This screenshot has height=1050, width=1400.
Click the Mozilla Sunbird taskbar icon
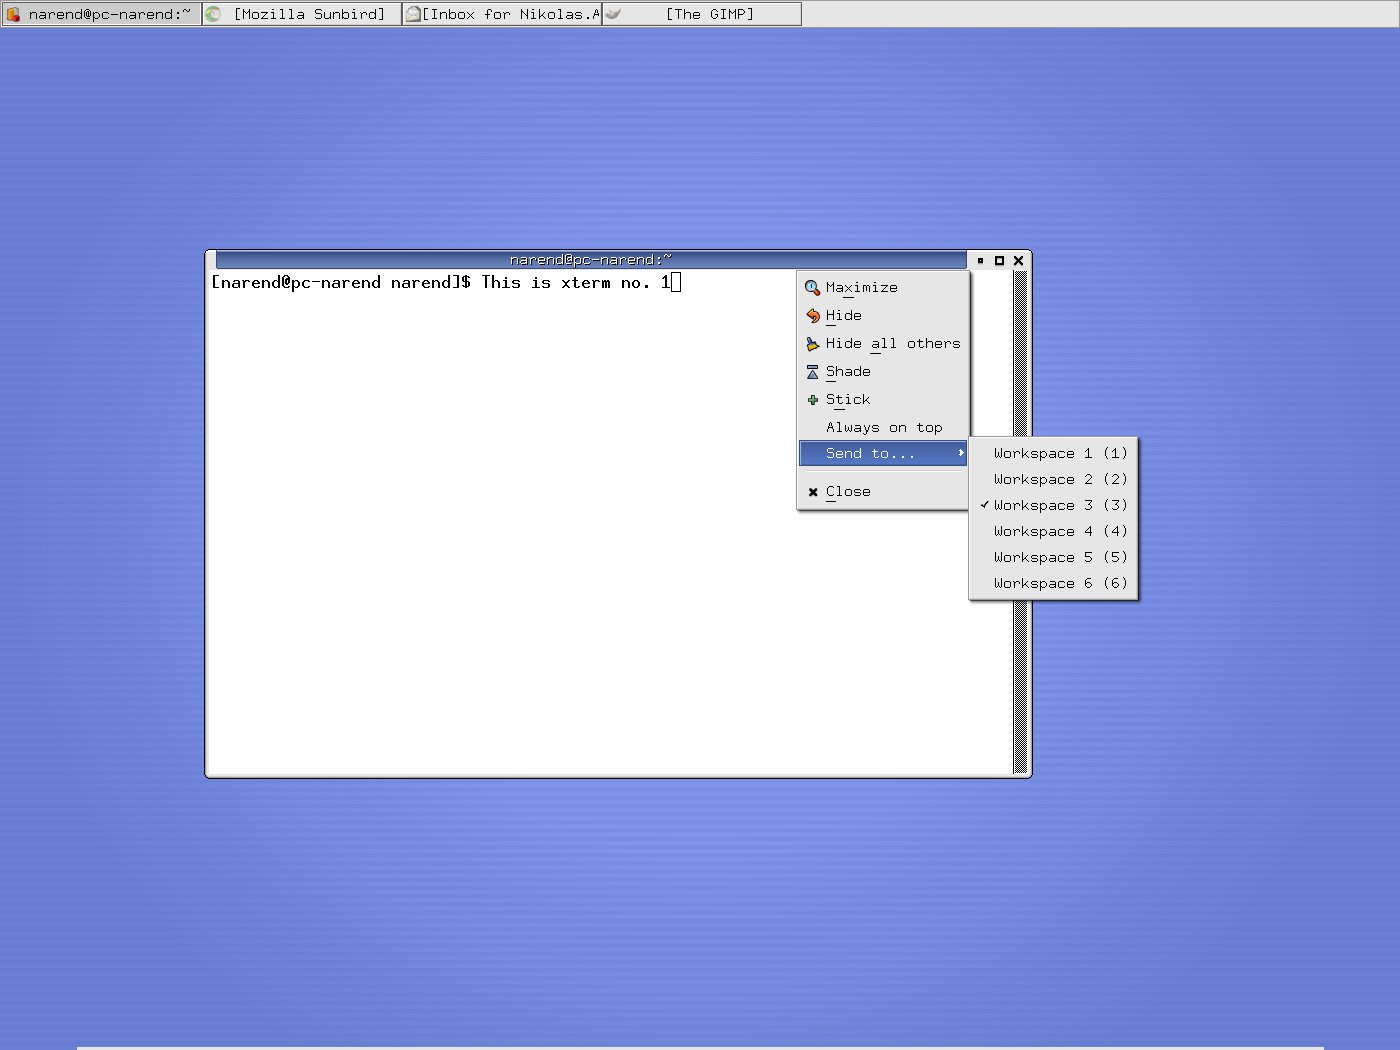pos(213,14)
